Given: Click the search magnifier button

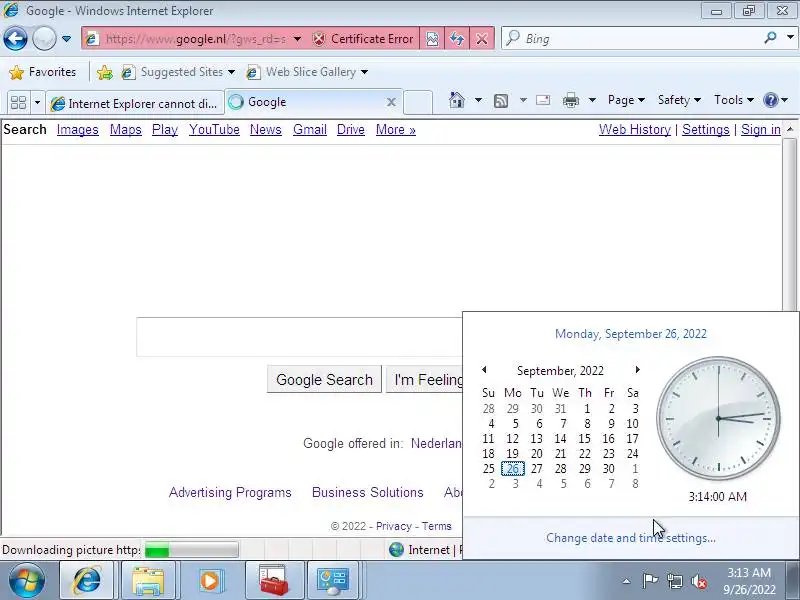Looking at the screenshot, I should (x=770, y=38).
